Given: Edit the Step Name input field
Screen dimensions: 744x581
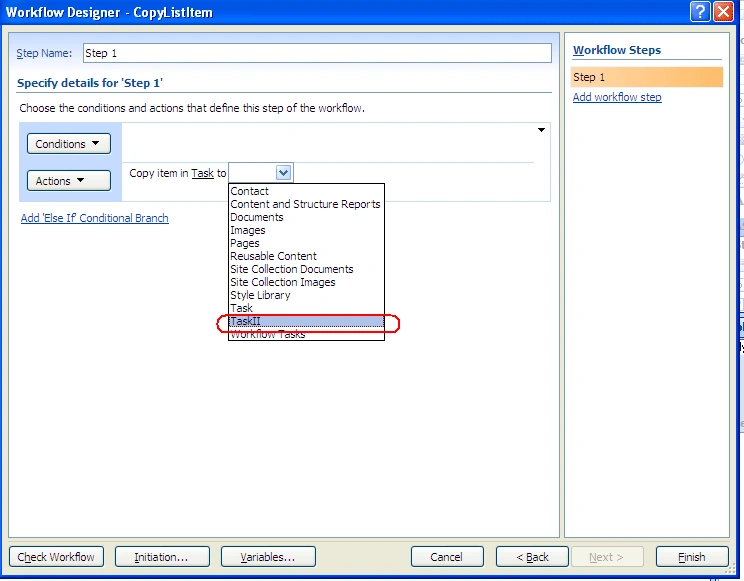Looking at the screenshot, I should (317, 53).
